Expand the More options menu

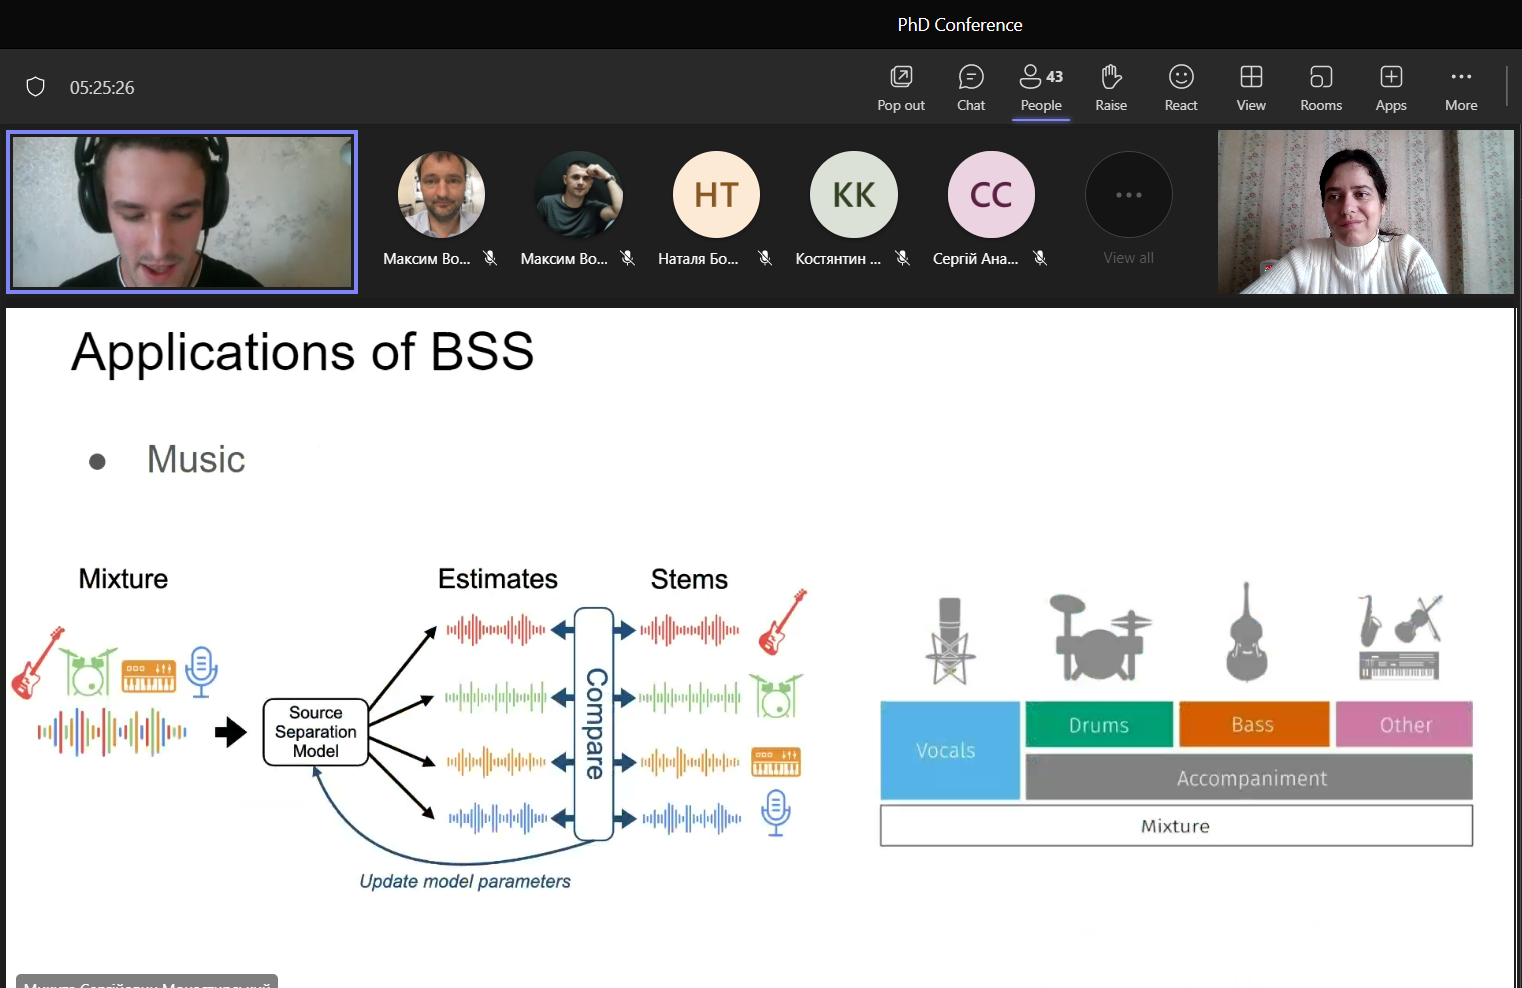pos(1460,88)
